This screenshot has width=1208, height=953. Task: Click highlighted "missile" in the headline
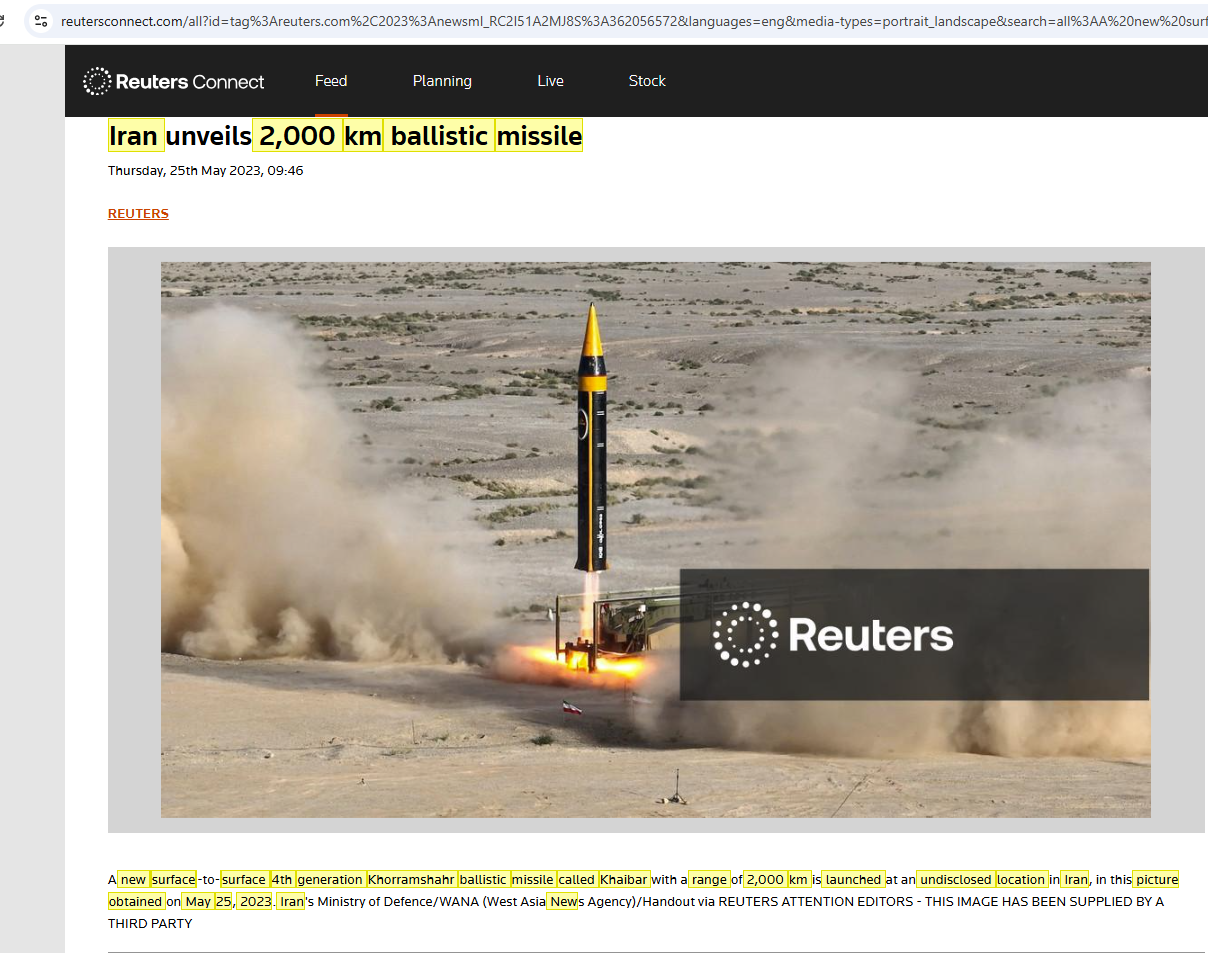539,136
